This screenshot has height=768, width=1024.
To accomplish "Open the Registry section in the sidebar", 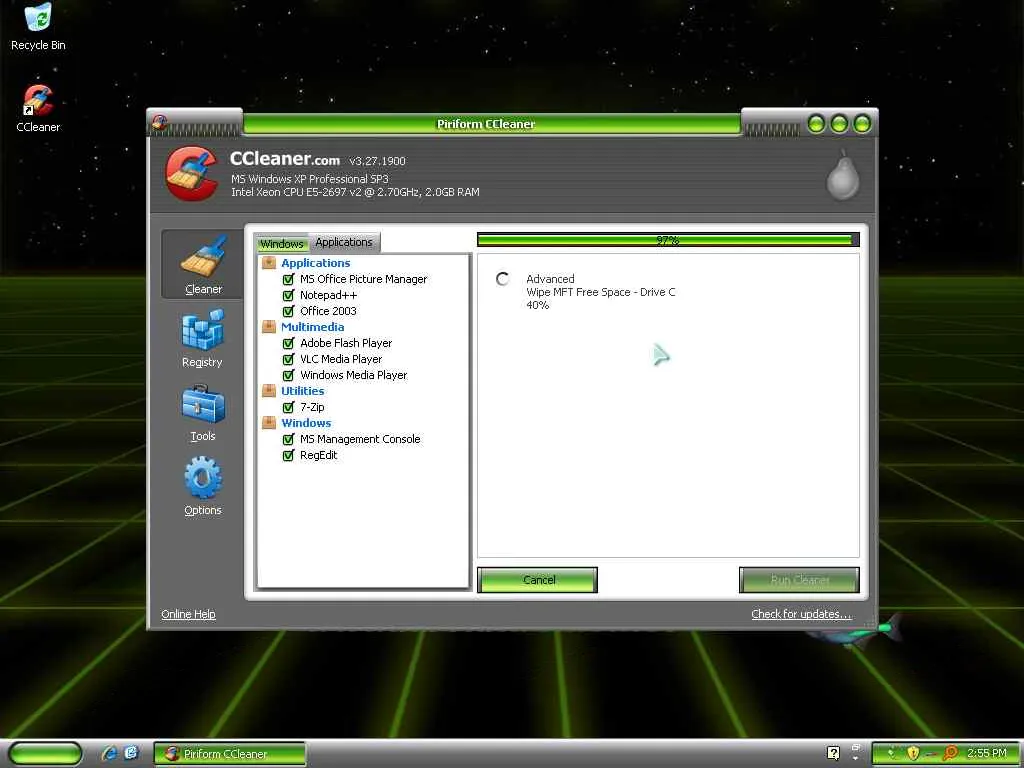I will click(x=202, y=339).
